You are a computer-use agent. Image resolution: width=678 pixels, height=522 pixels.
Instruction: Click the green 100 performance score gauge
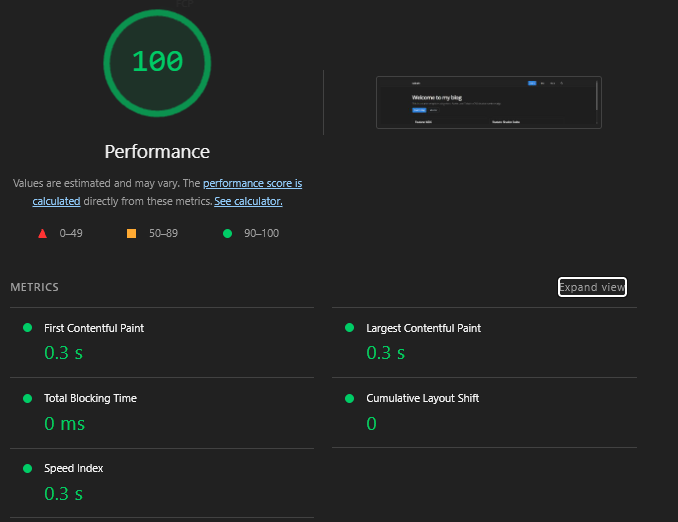point(157,62)
